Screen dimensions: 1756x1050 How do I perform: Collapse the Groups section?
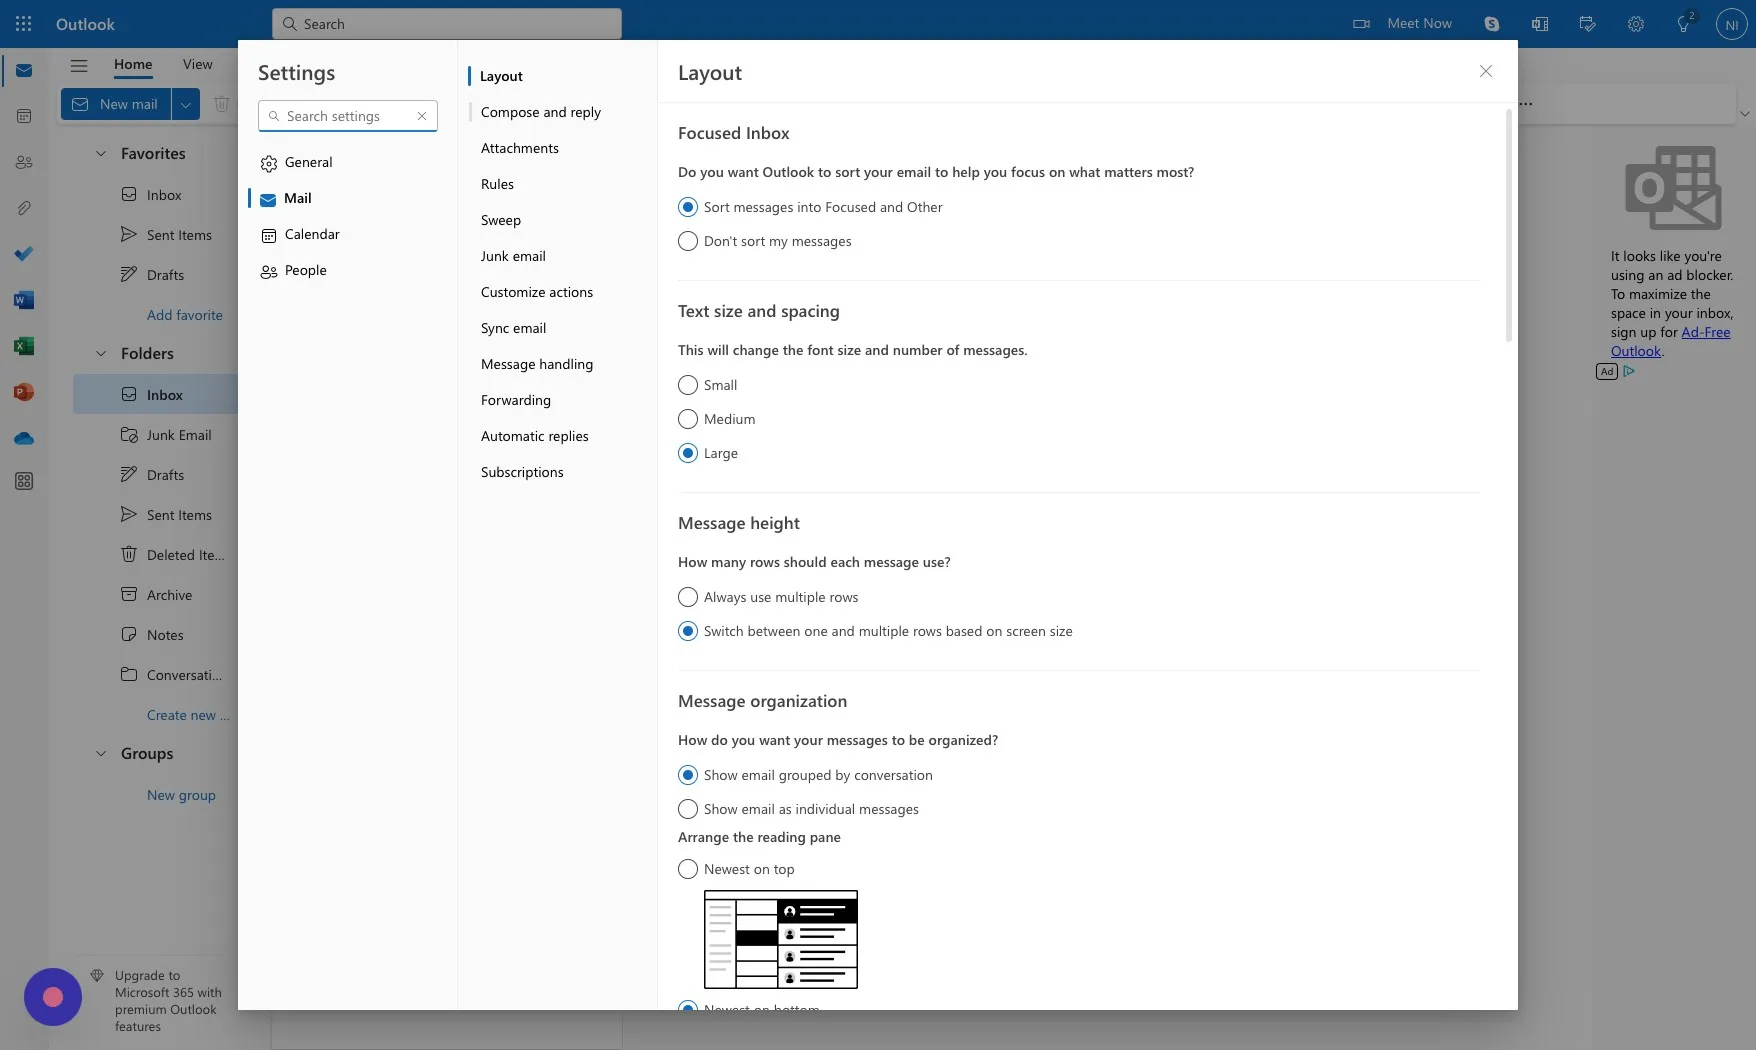coord(100,753)
